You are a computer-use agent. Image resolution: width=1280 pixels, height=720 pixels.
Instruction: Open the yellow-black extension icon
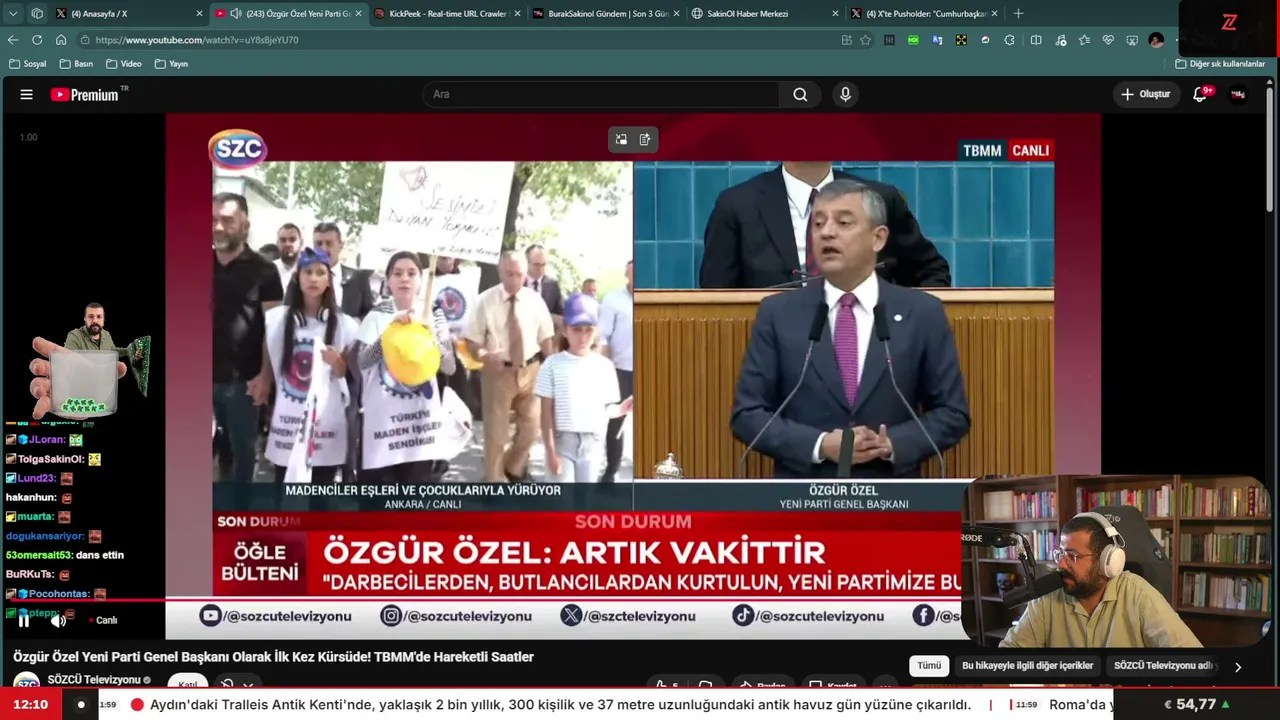[961, 40]
